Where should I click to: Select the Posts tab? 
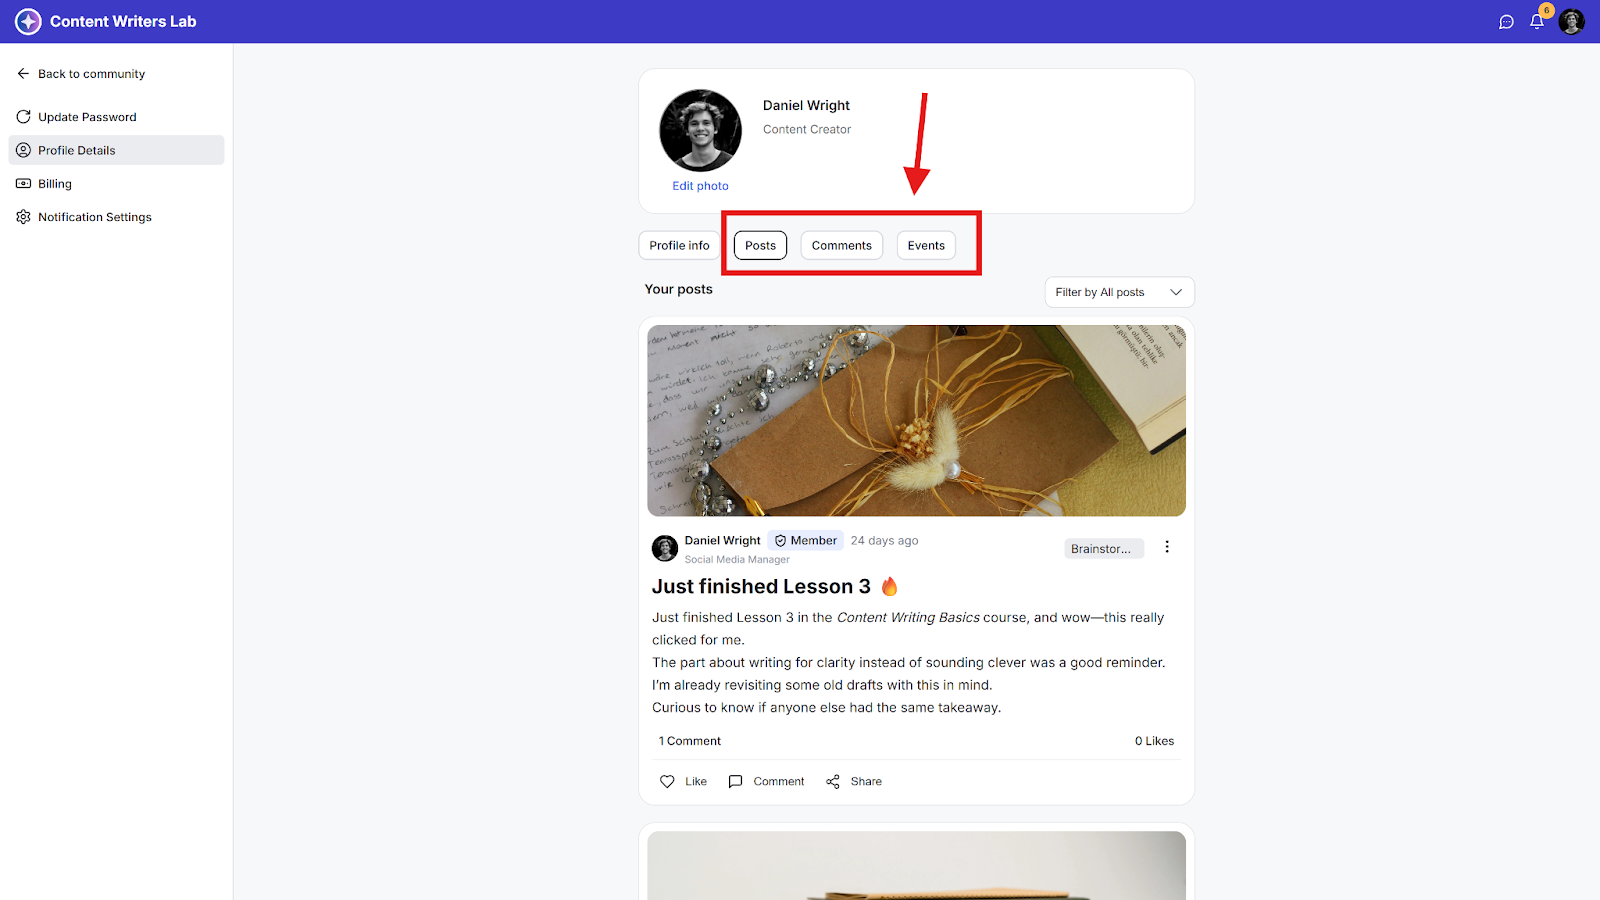tap(760, 246)
